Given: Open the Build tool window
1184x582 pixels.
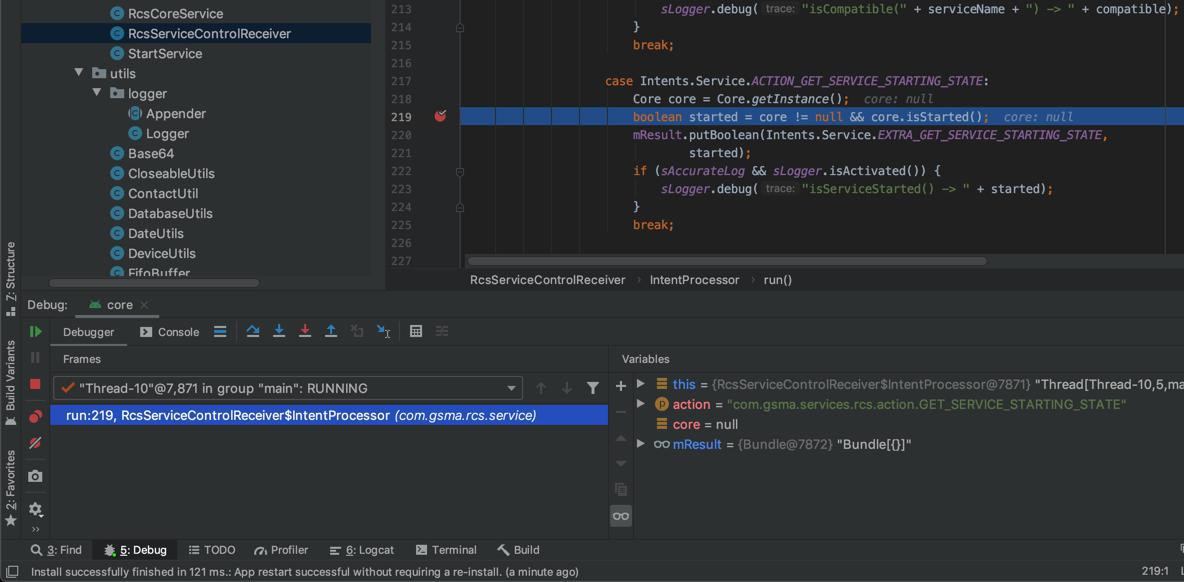Looking at the screenshot, I should tap(518, 550).
